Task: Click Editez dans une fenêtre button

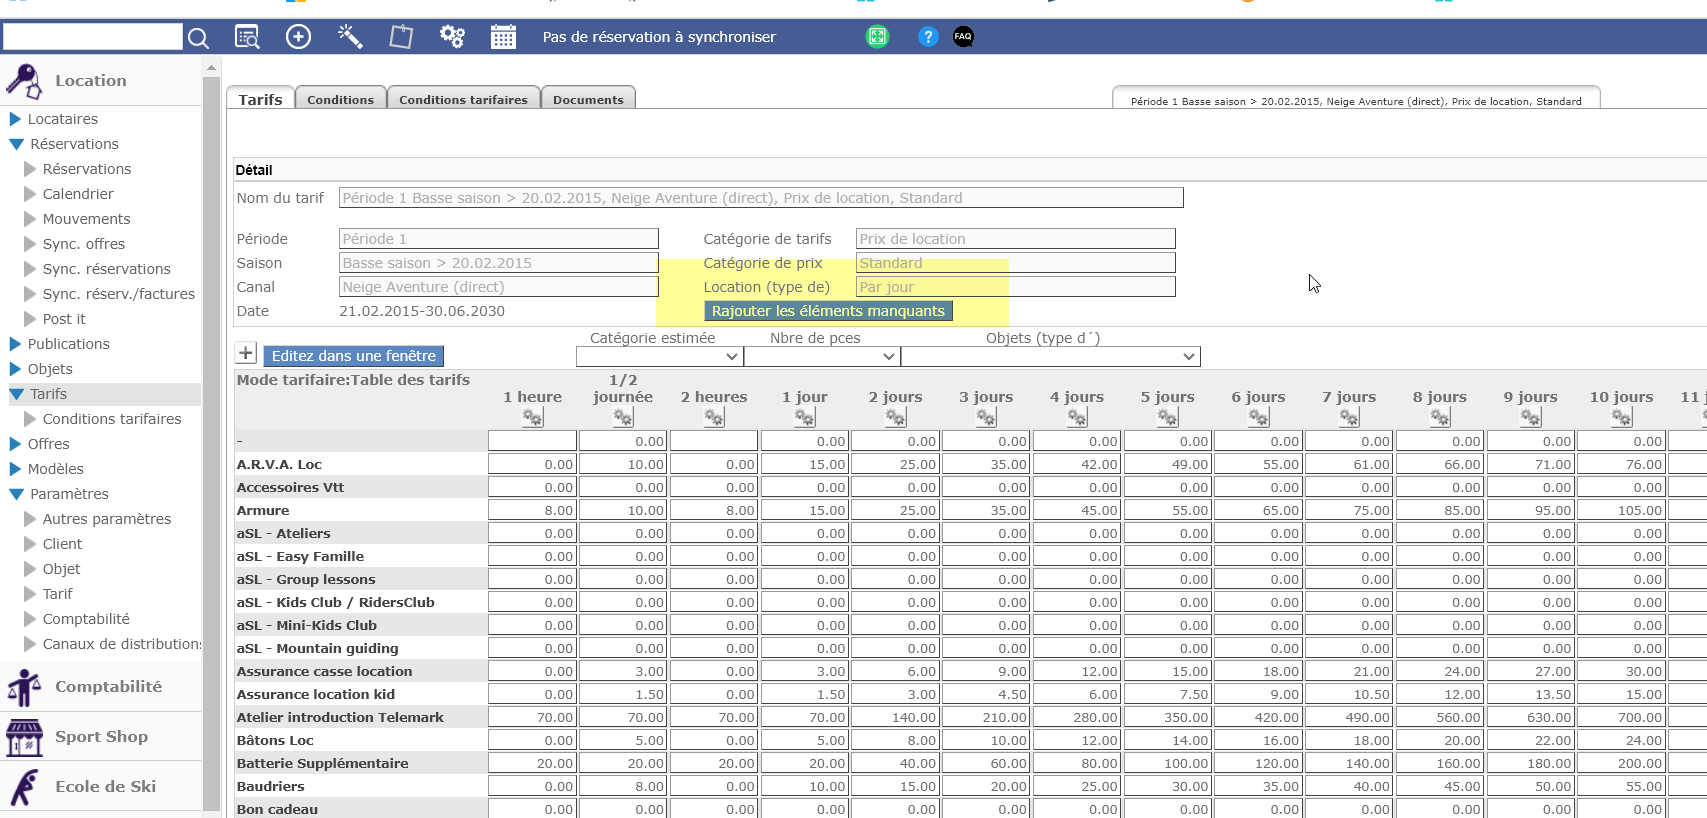Action: (x=353, y=356)
